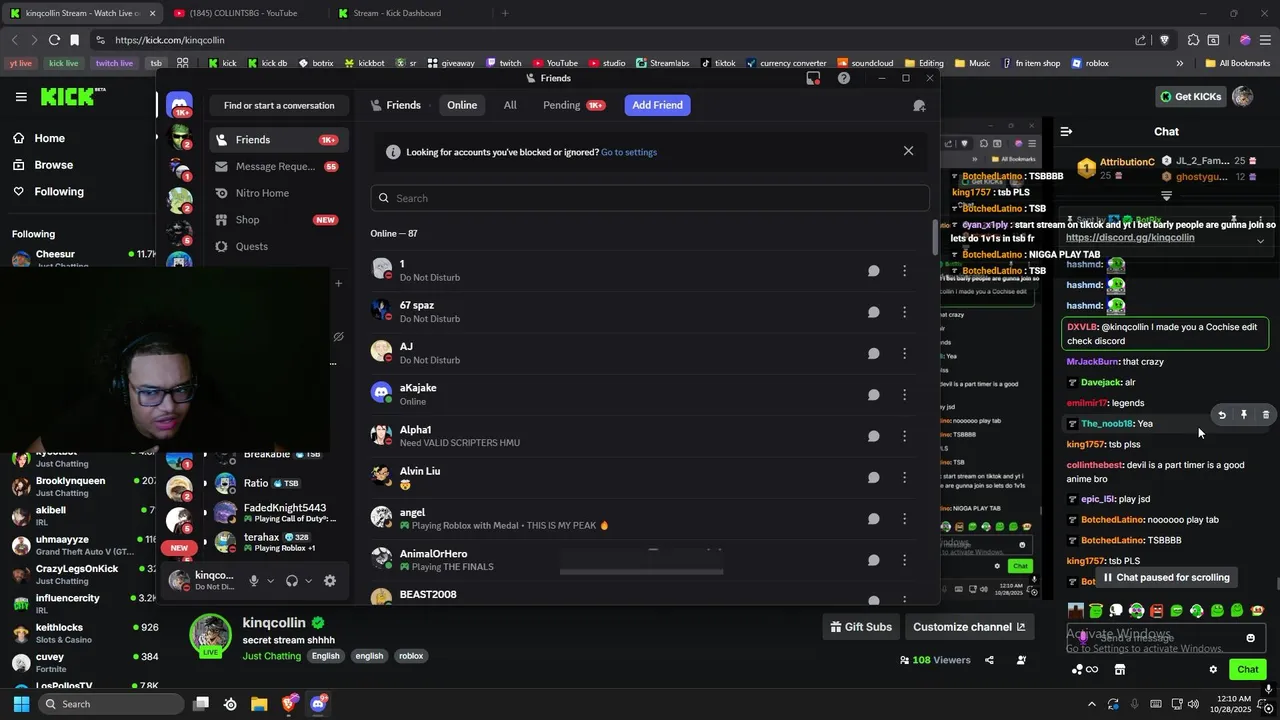The height and width of the screenshot is (720, 1280).
Task: Open Discord Help question mark icon
Action: click(x=844, y=78)
